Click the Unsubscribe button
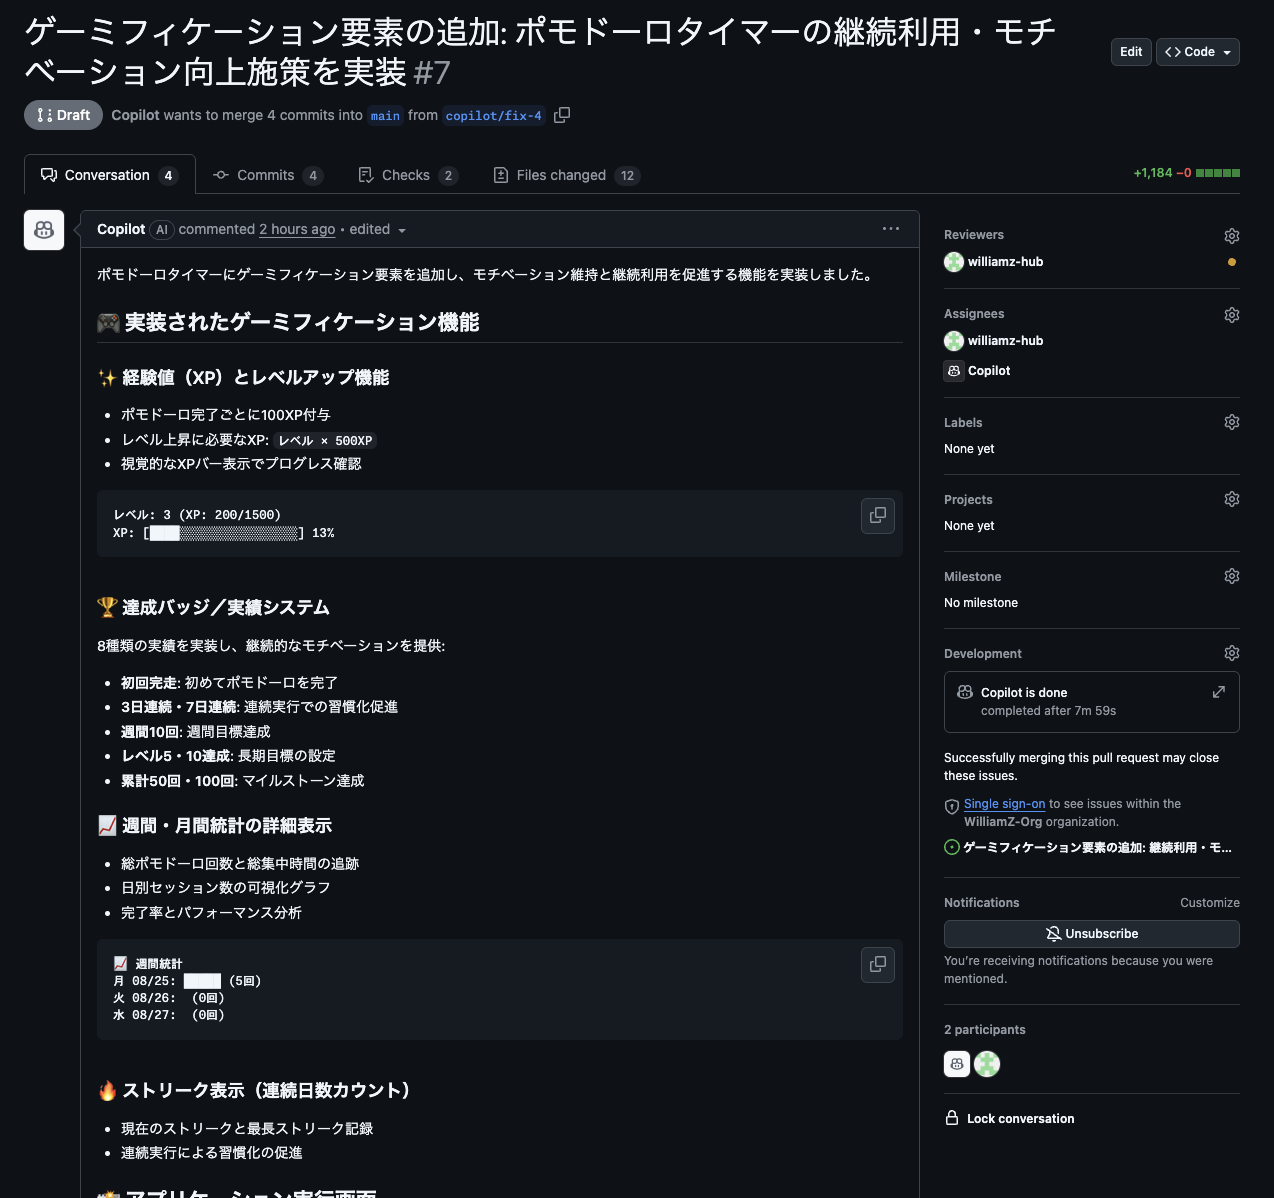 click(x=1092, y=934)
